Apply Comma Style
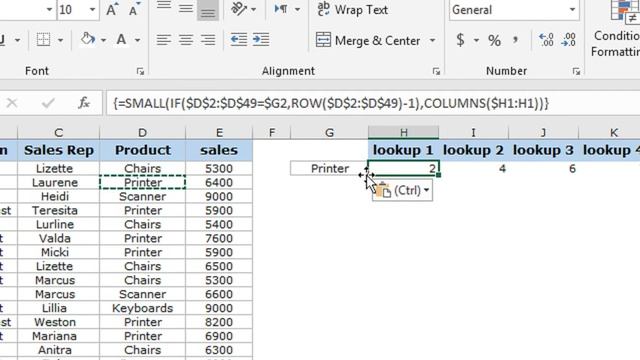Viewport: 640px width, 360px height. click(516, 40)
